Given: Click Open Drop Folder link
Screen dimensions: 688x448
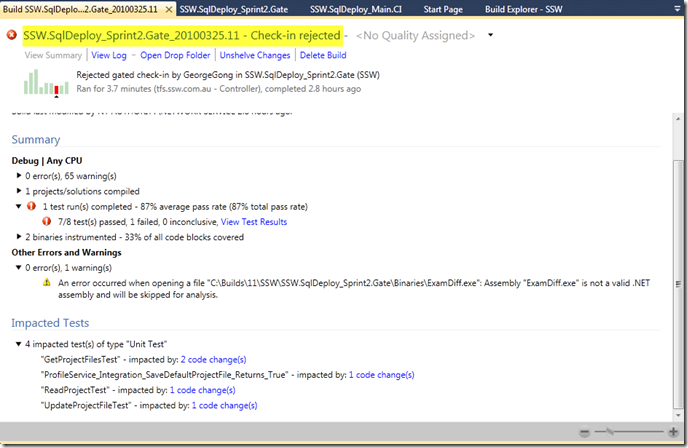Looking at the screenshot, I should (175, 55).
